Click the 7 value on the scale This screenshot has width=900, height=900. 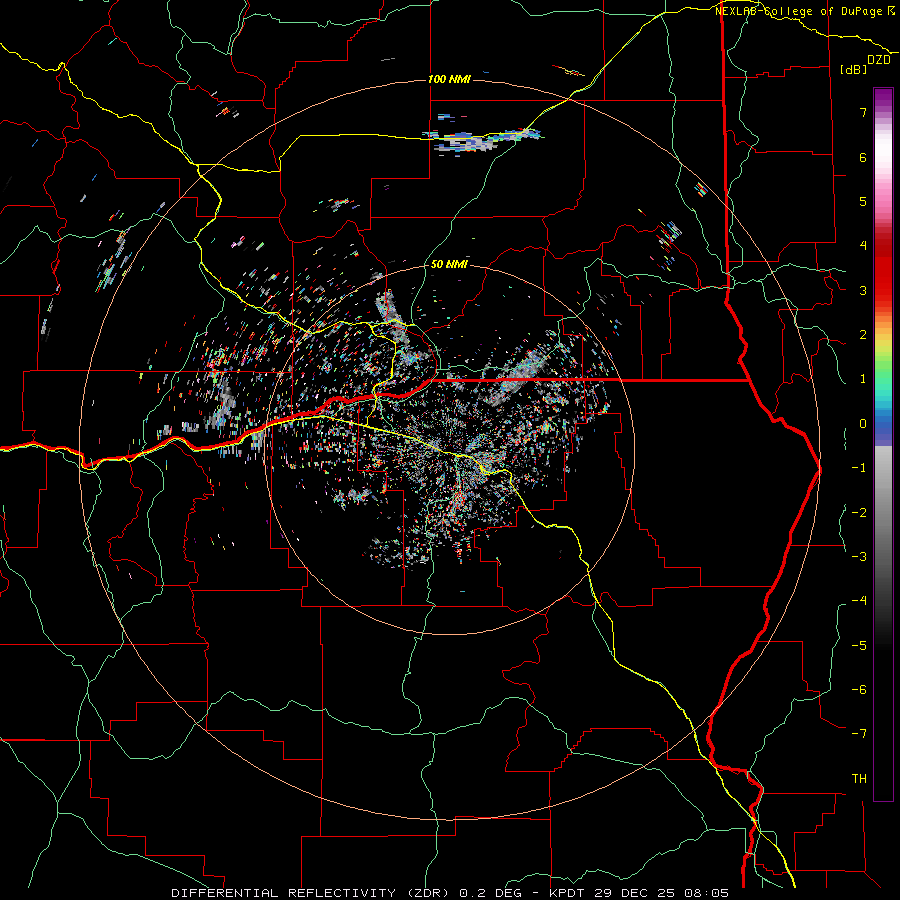coord(863,112)
